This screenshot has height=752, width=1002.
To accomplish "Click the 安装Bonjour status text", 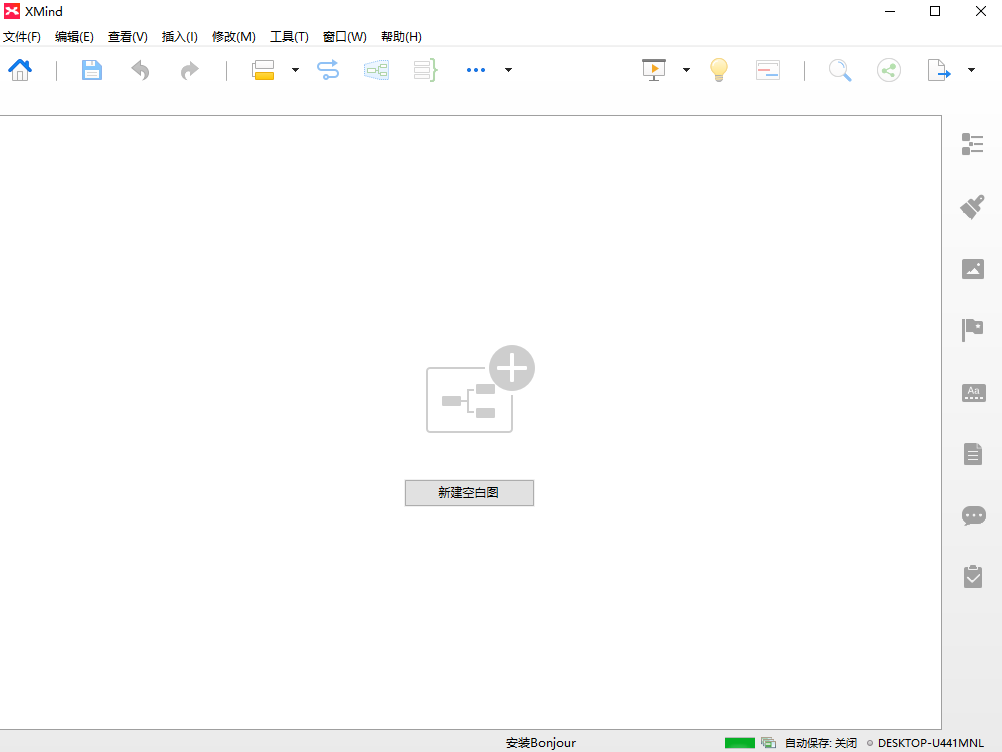I will pyautogui.click(x=541, y=742).
